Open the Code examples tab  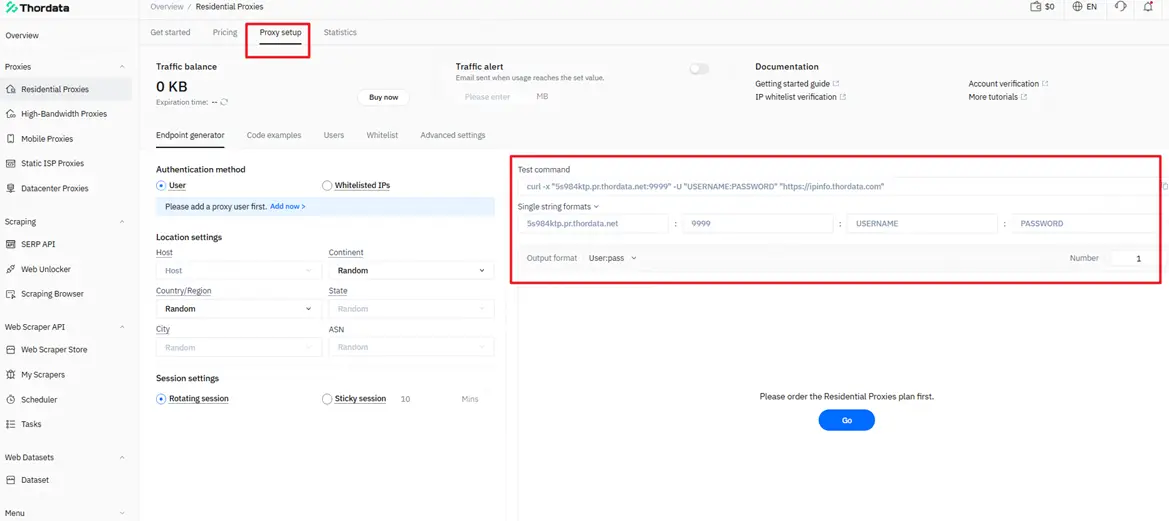pos(273,135)
